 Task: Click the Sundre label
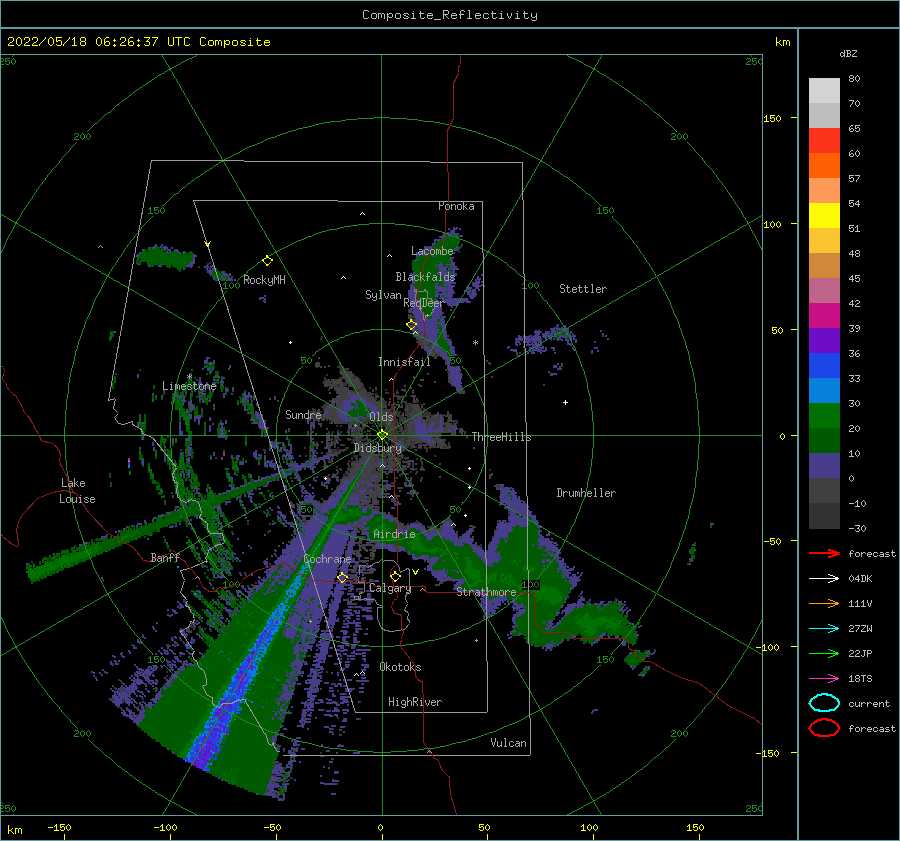[x=303, y=414]
